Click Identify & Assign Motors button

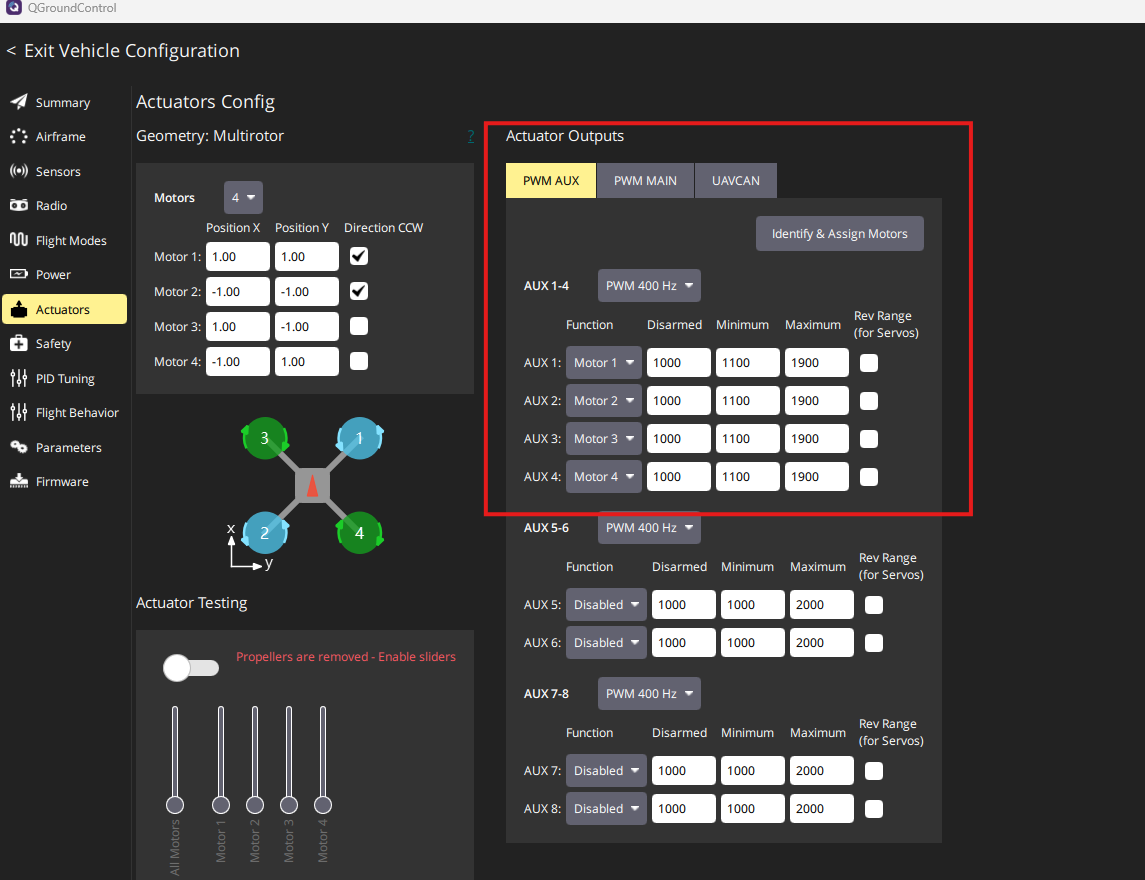839,234
